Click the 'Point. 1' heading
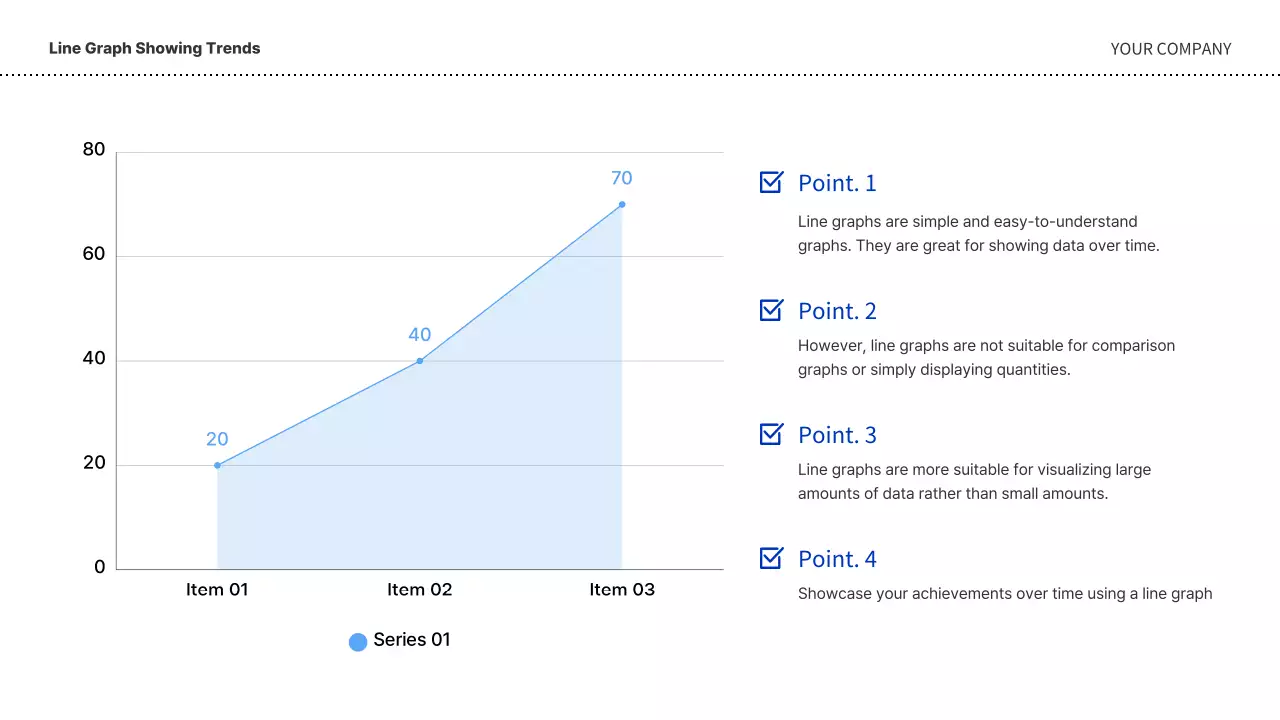1280x720 pixels. click(x=837, y=183)
